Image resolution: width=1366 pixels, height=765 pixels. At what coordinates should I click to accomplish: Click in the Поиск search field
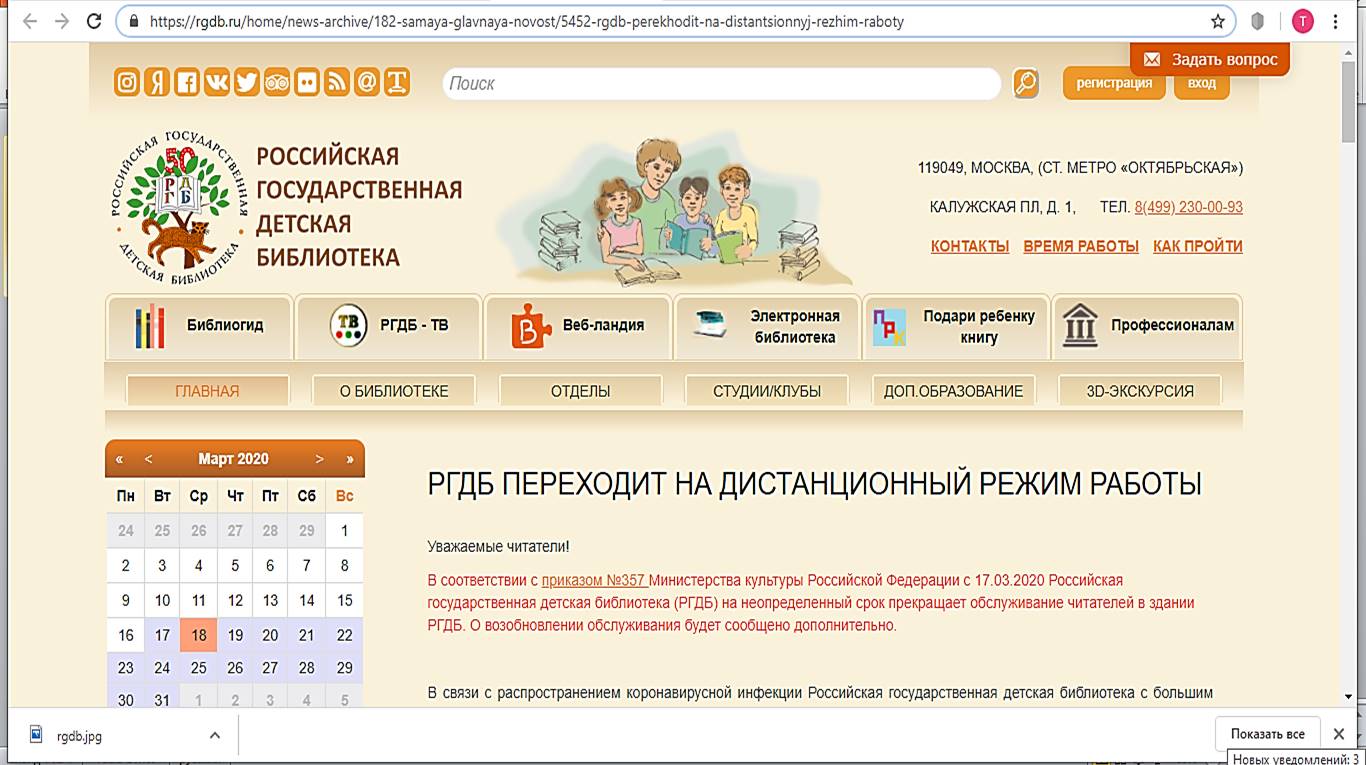(x=721, y=84)
